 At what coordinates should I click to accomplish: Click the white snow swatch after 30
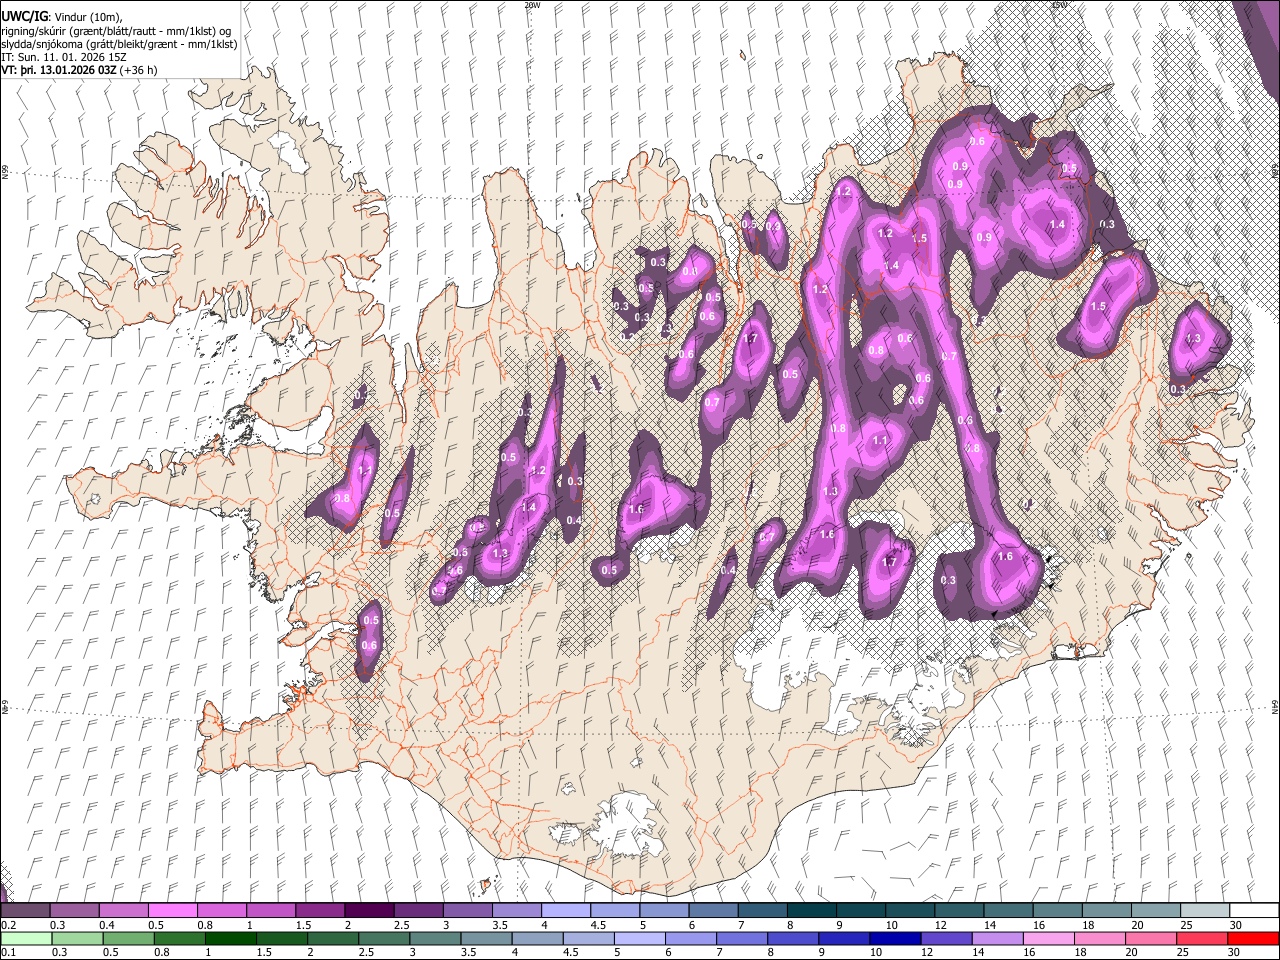point(1253,910)
